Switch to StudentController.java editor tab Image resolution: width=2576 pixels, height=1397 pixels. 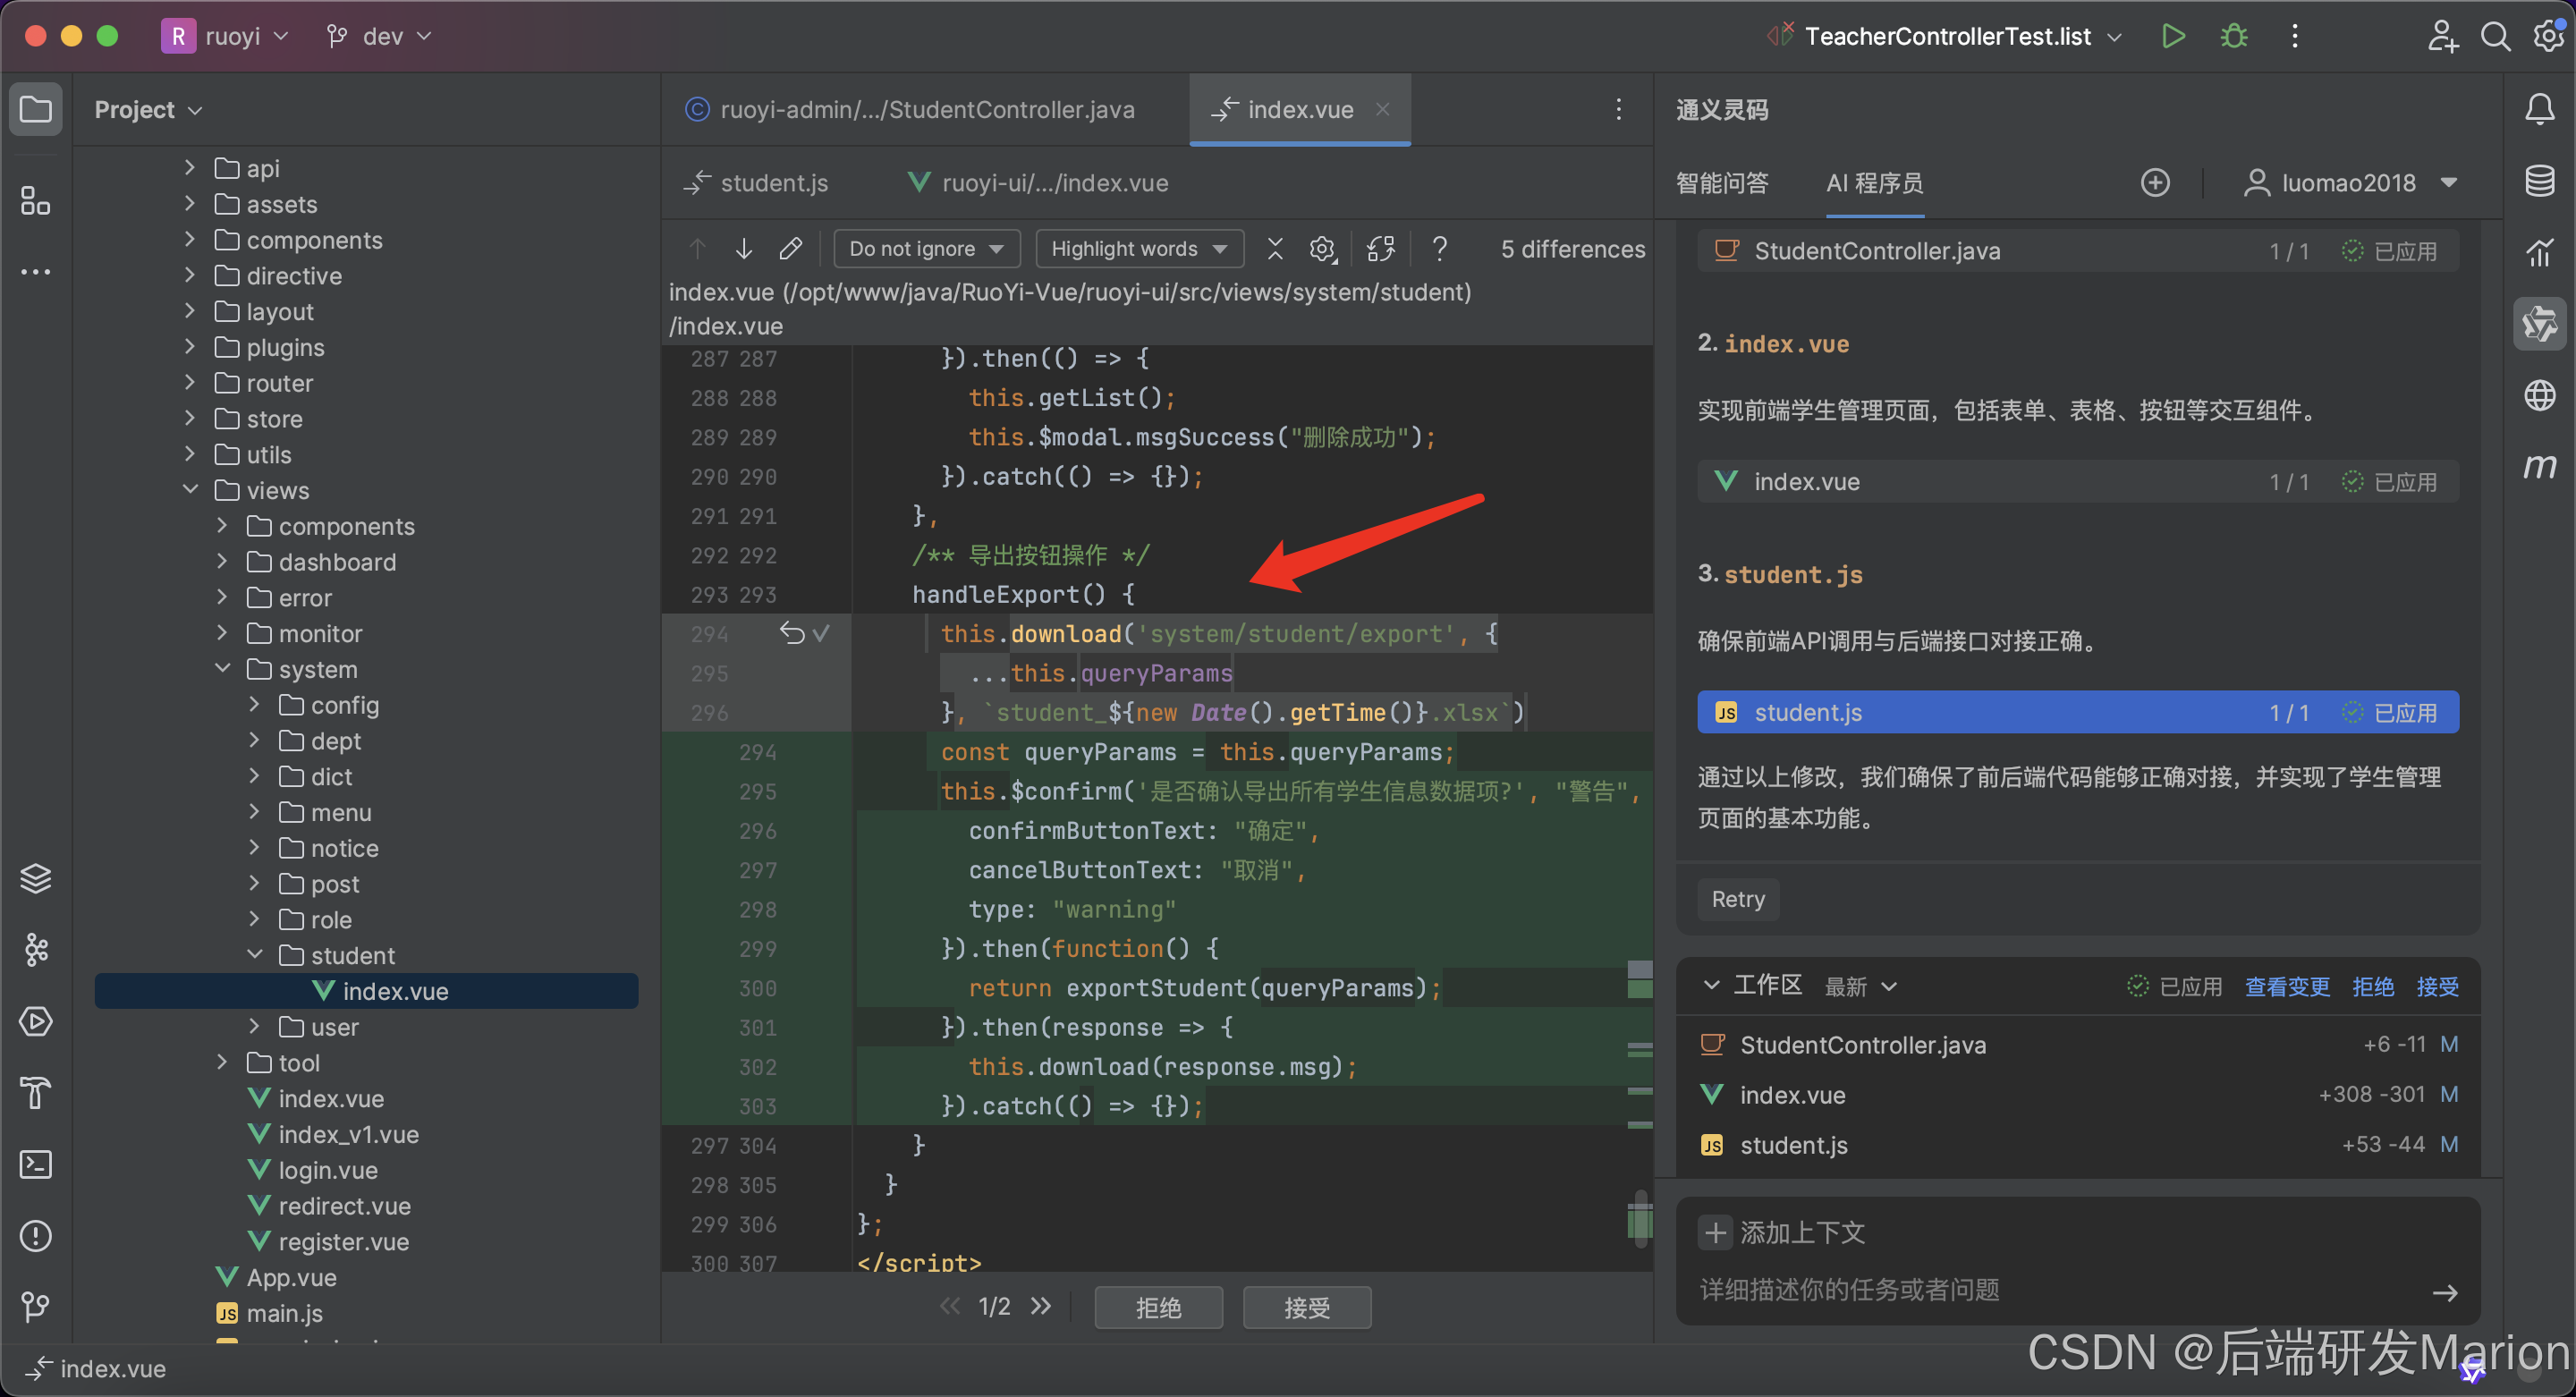[x=925, y=109]
